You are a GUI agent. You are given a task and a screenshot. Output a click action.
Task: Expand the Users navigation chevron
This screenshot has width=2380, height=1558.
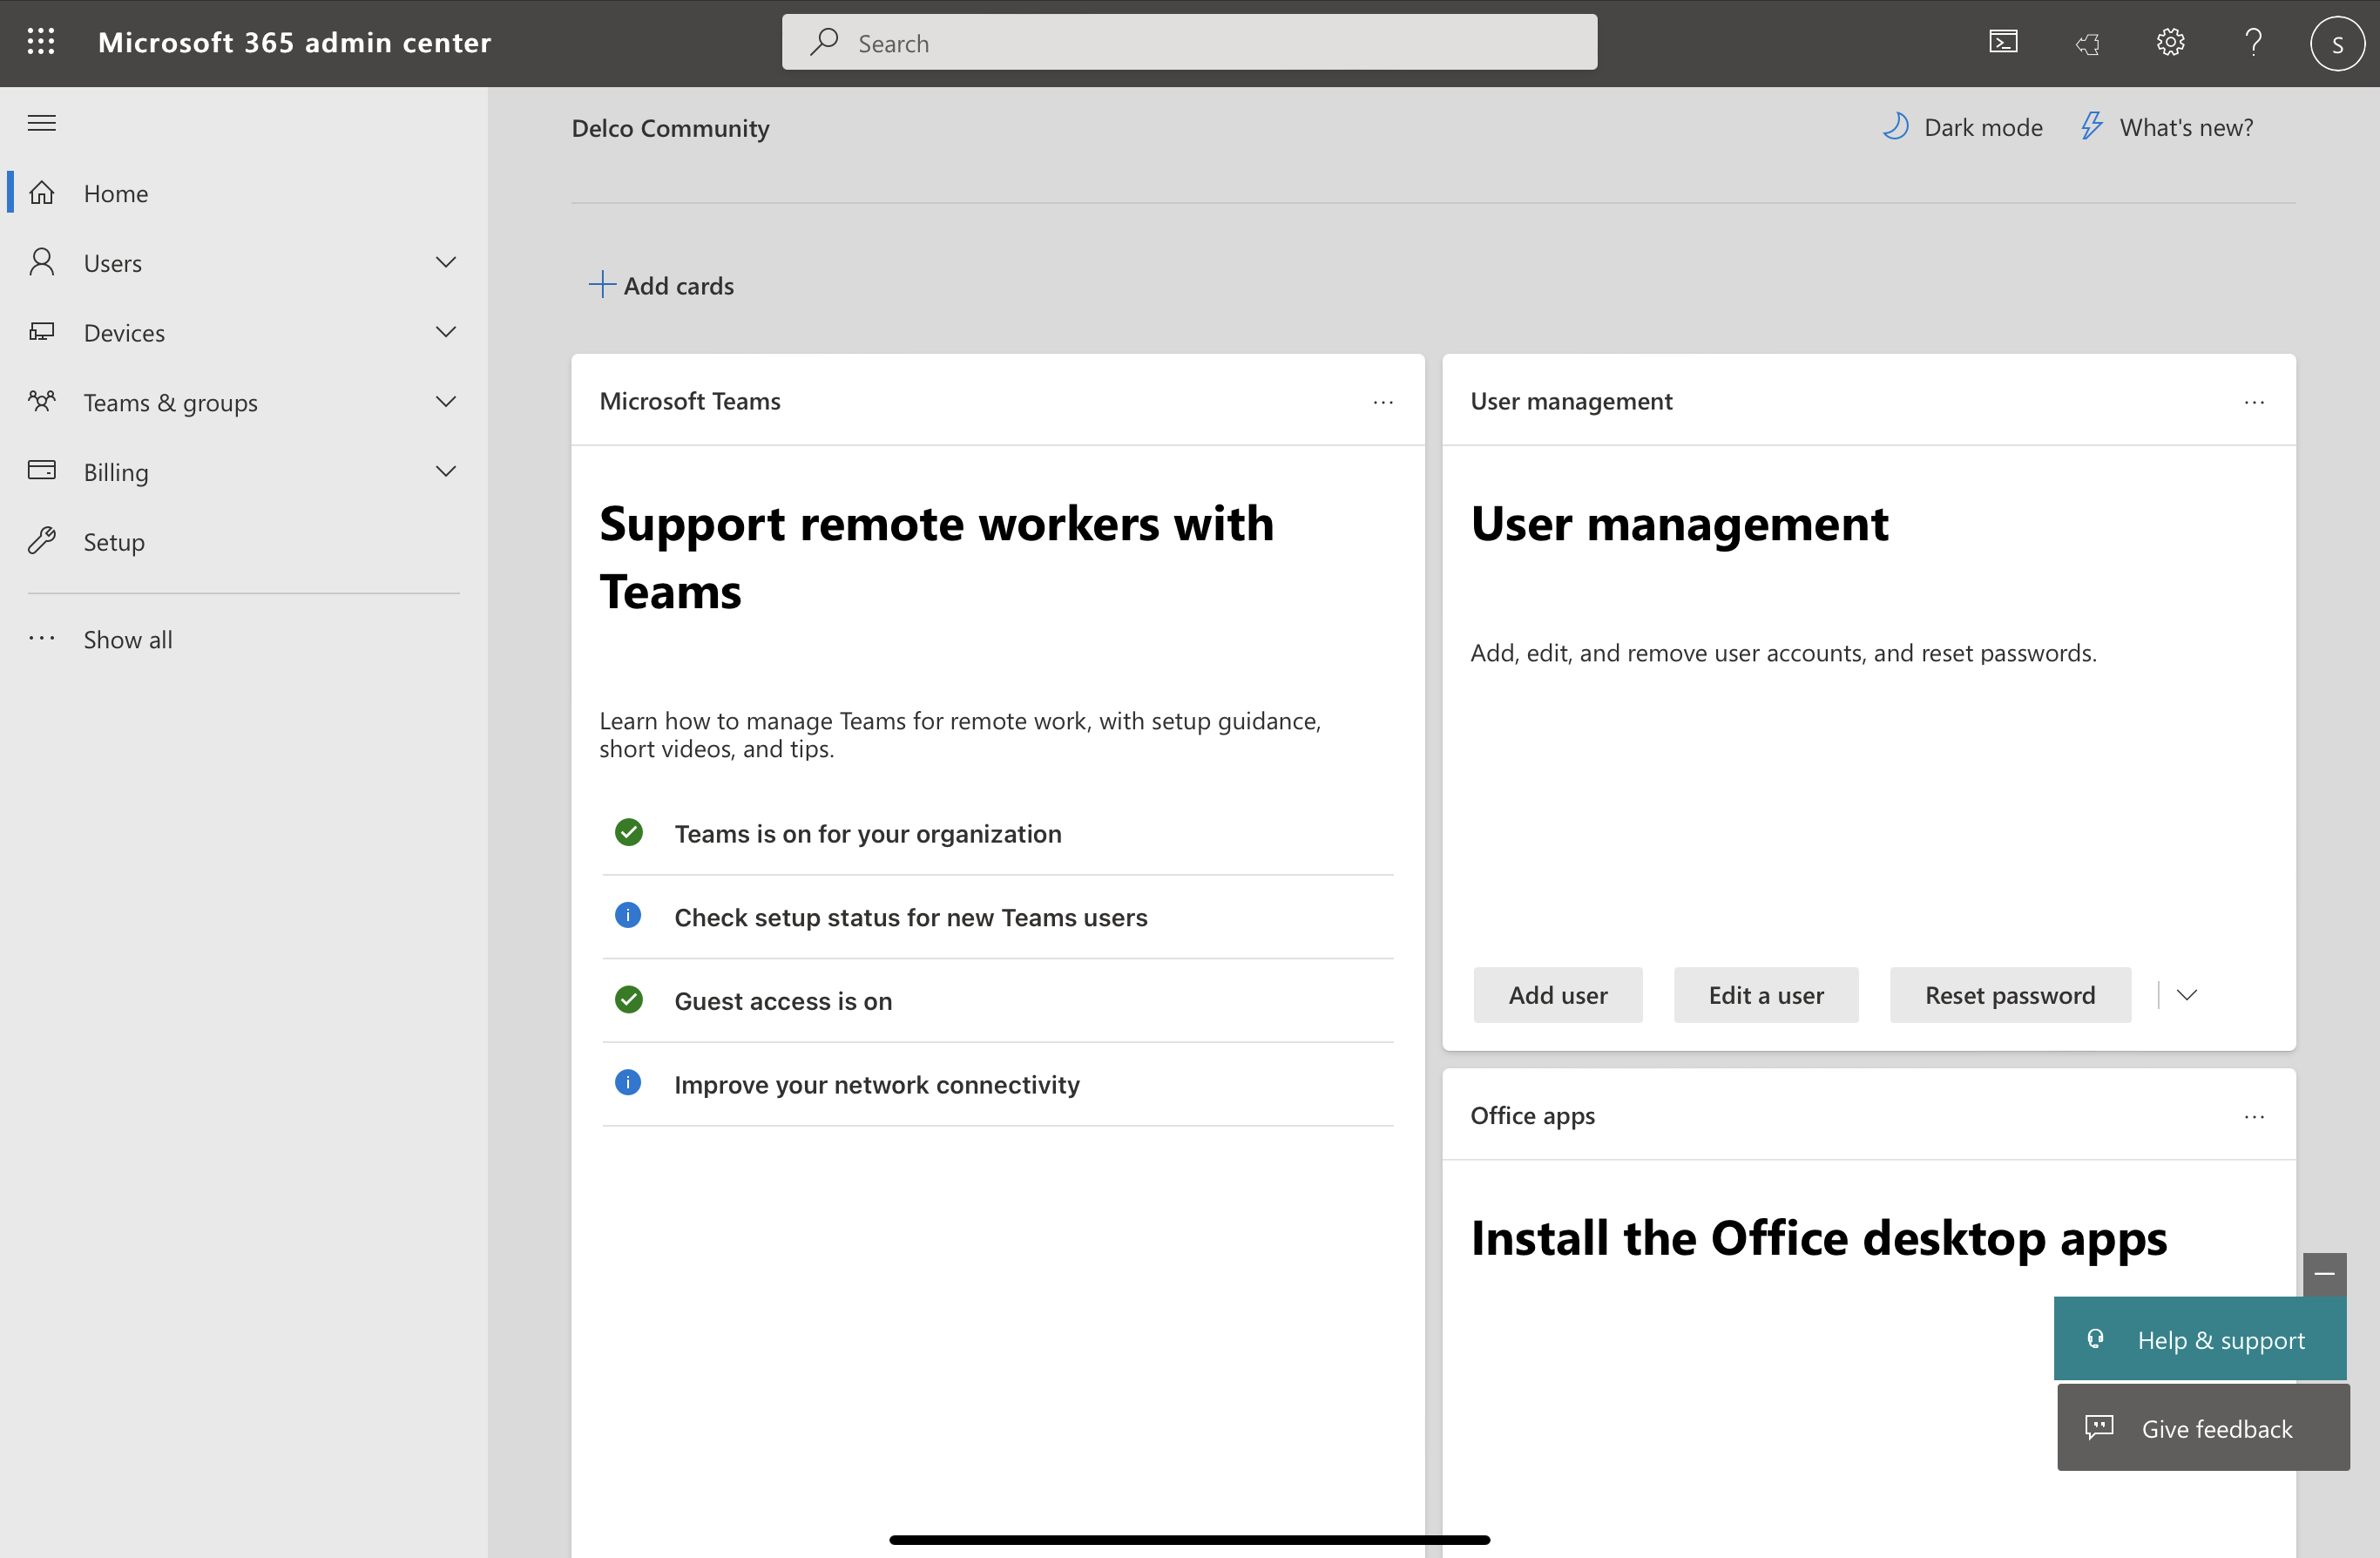pyautogui.click(x=446, y=262)
